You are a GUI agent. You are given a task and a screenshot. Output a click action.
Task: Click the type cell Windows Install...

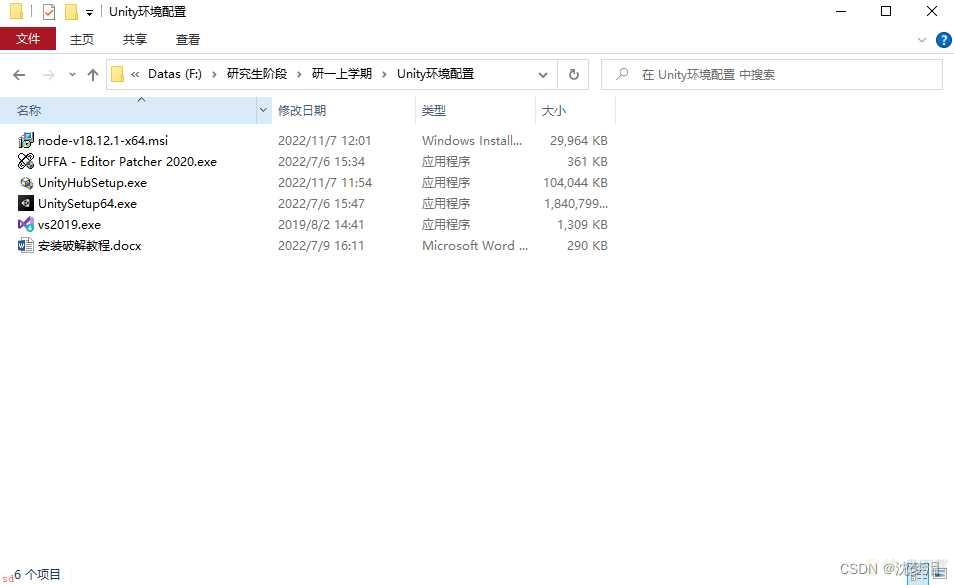pos(472,140)
